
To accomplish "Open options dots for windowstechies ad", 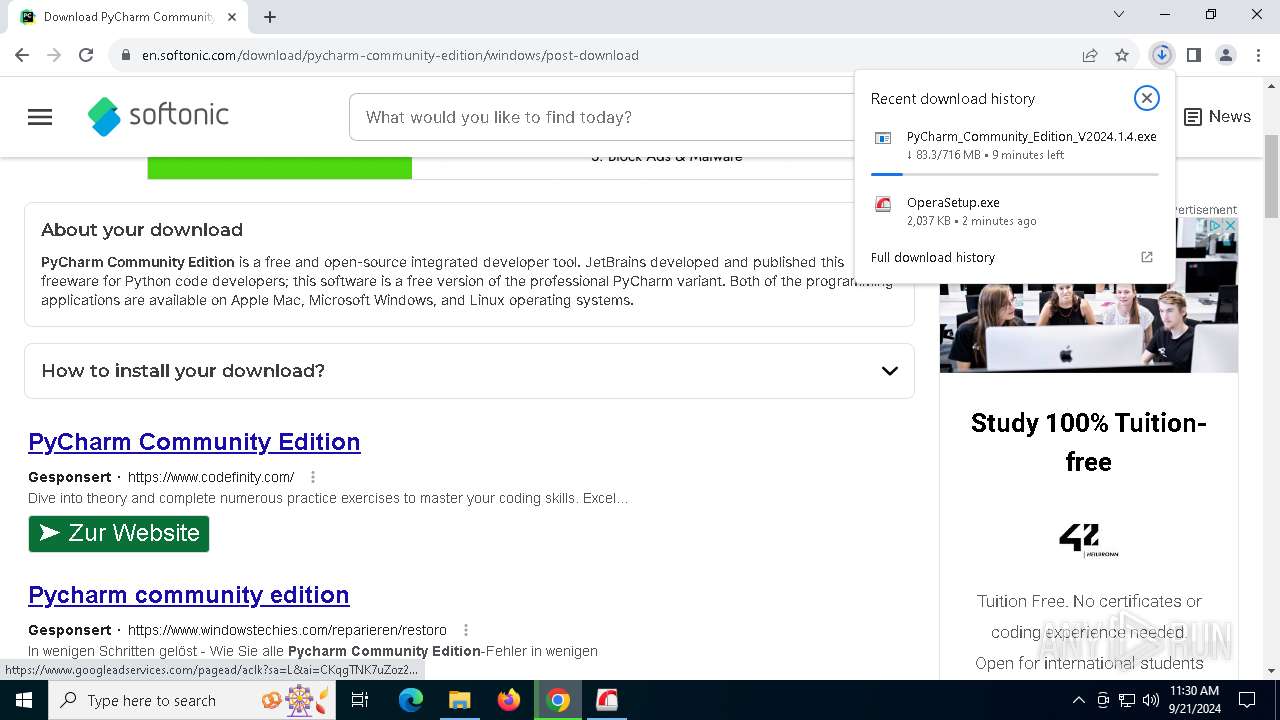I will [x=466, y=630].
